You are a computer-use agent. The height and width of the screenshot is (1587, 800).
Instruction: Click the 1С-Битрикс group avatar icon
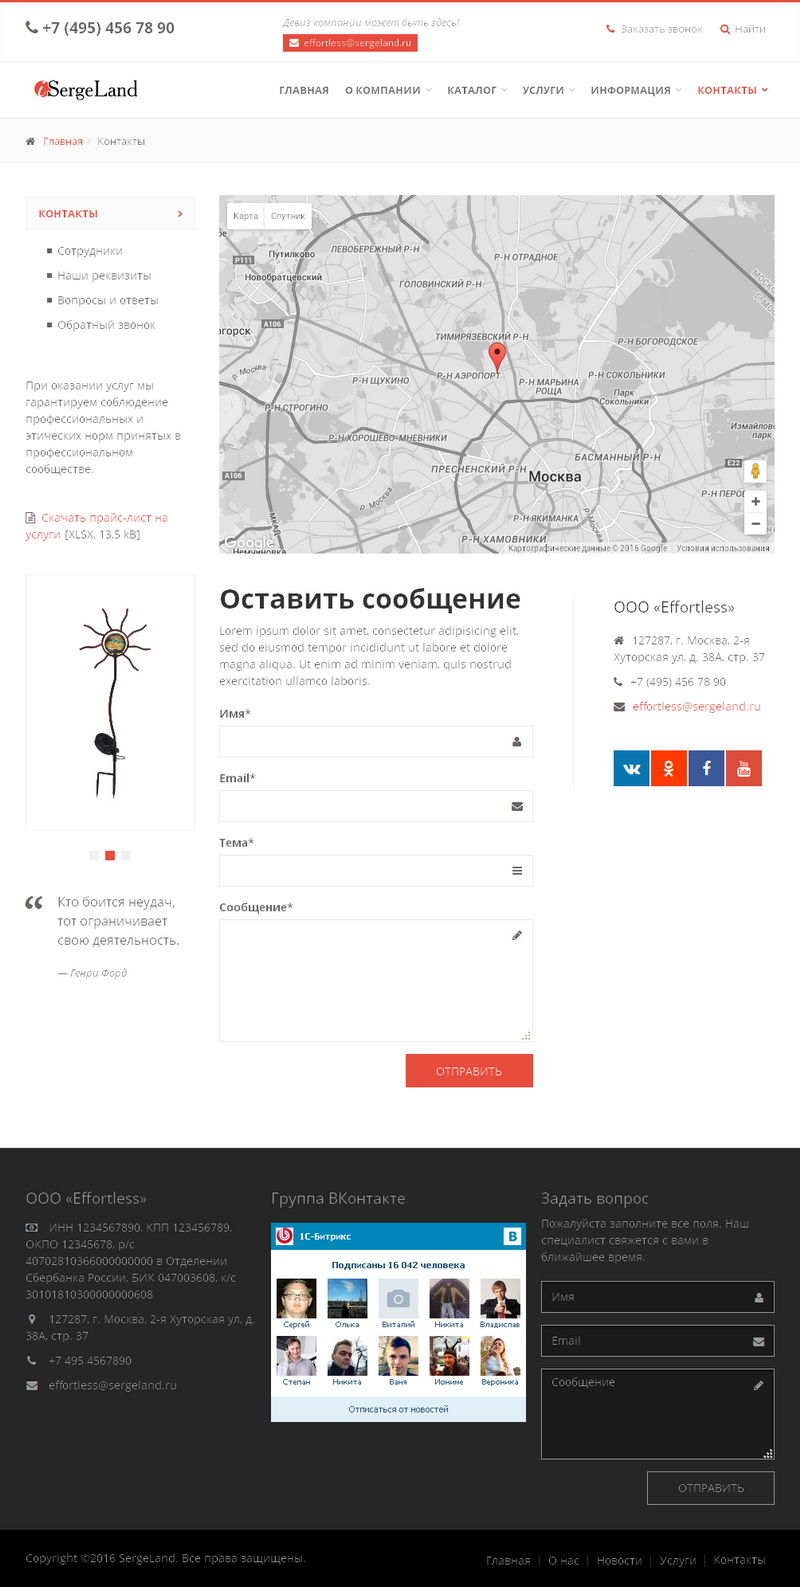(285, 1236)
